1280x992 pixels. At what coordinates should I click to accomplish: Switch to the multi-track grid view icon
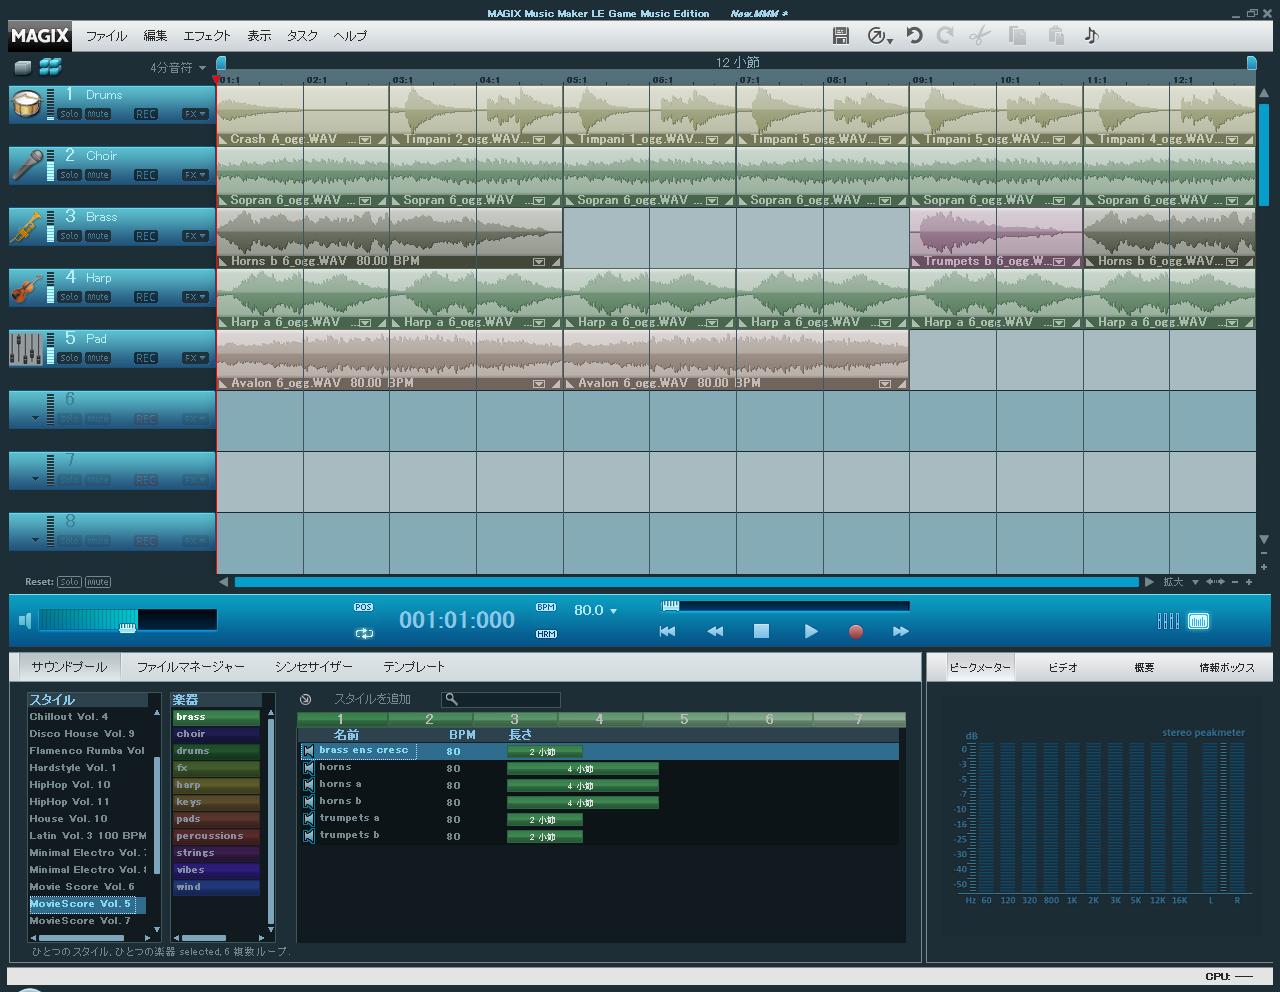50,68
